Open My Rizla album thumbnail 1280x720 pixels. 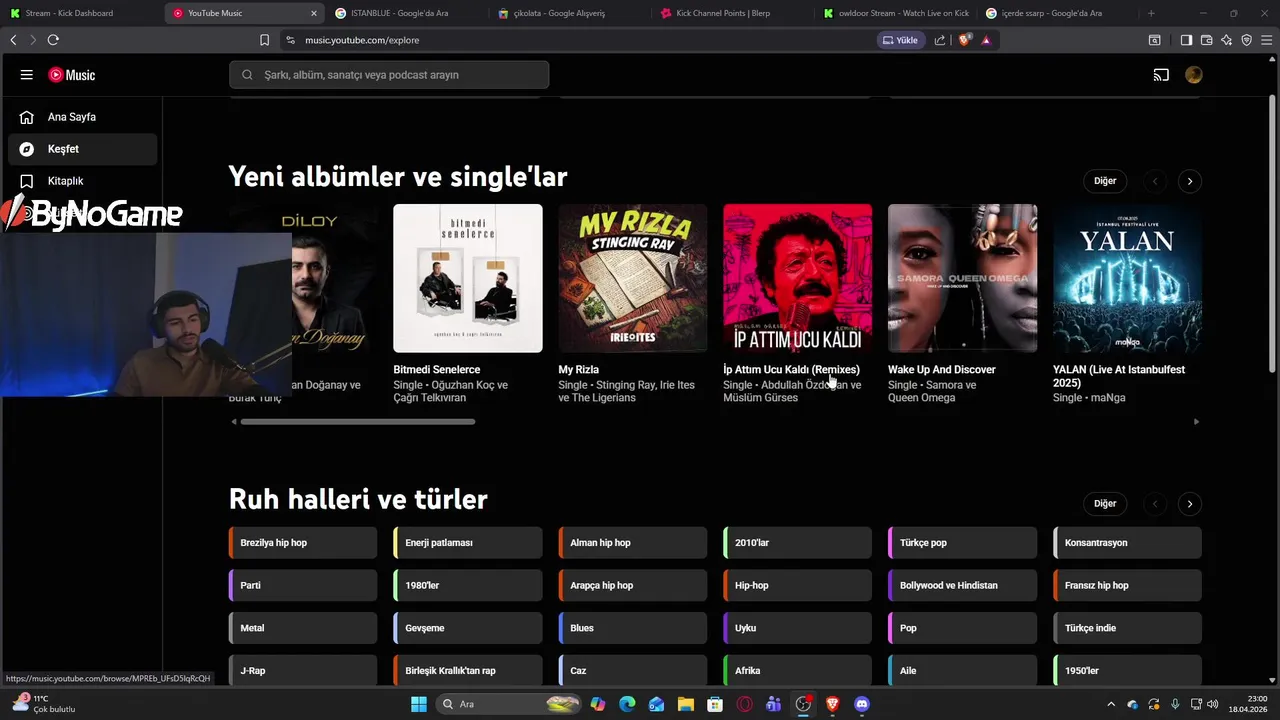(633, 278)
